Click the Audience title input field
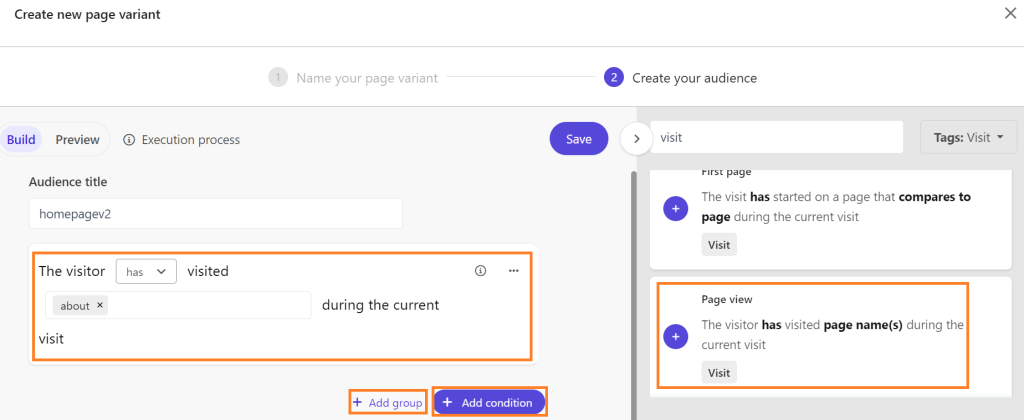Image resolution: width=1024 pixels, height=420 pixels. 215,213
